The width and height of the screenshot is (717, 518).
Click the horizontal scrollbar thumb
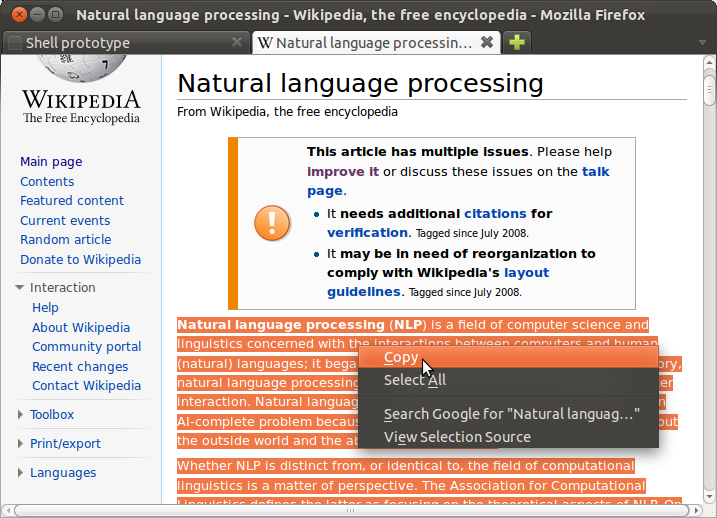[351, 510]
